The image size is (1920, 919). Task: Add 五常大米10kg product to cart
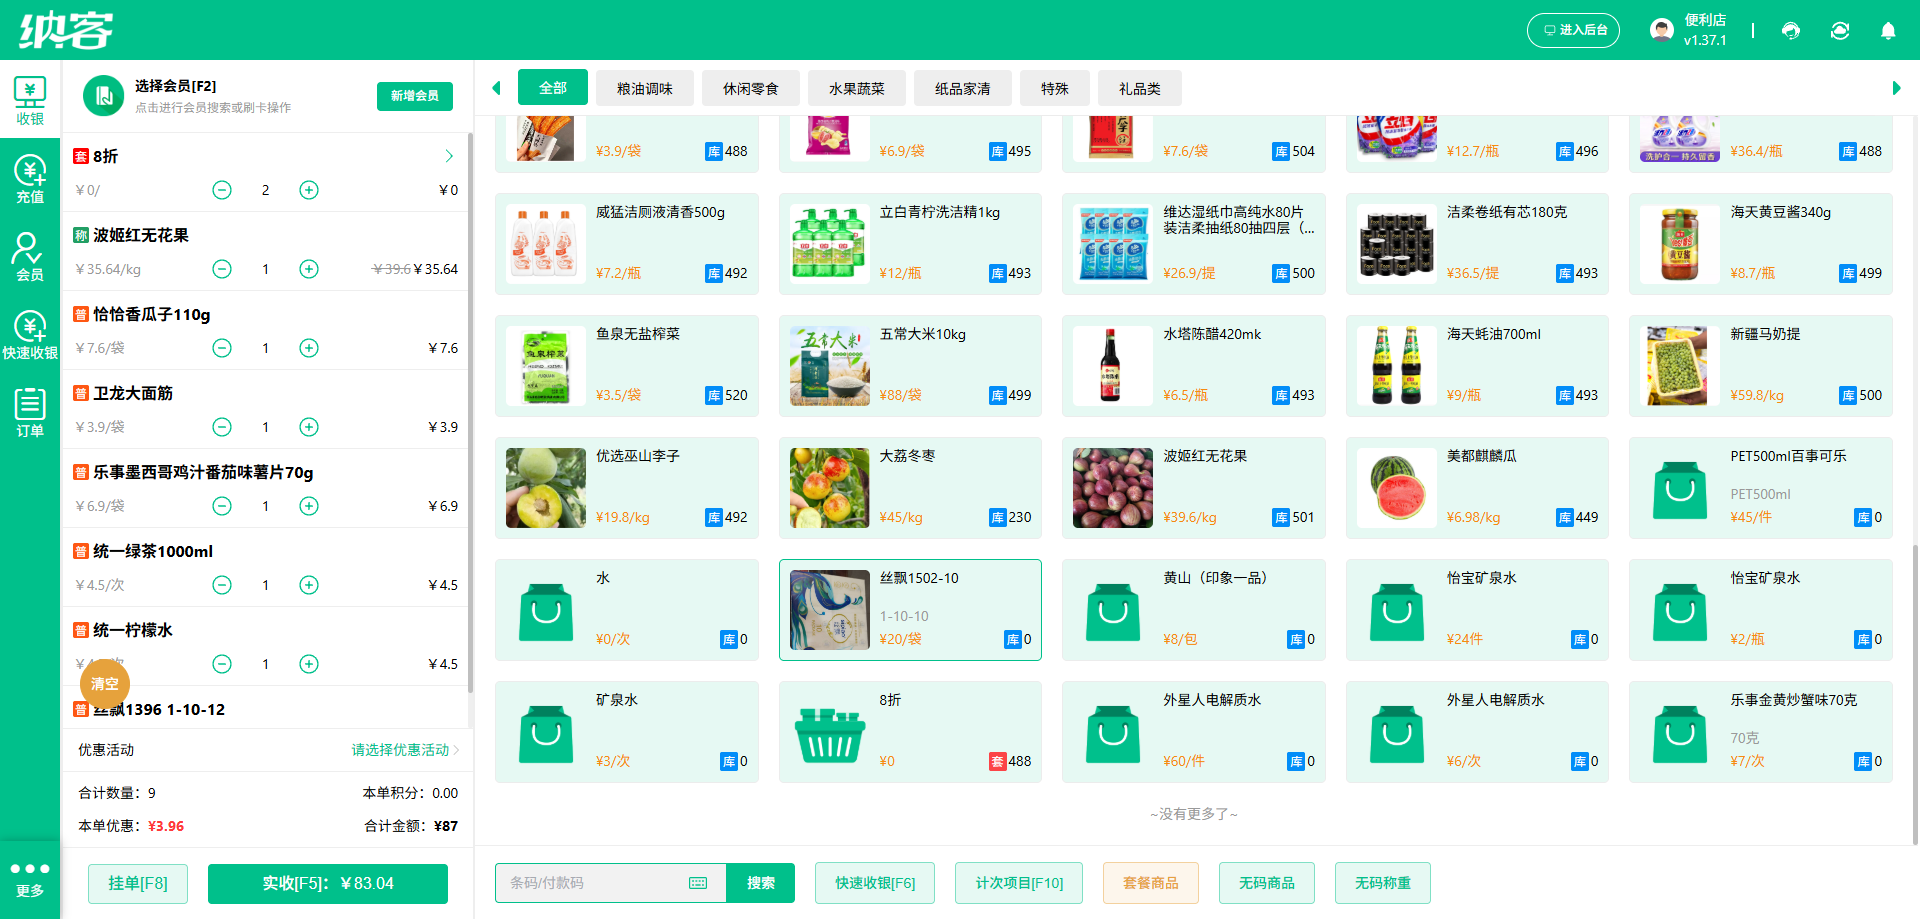click(910, 366)
